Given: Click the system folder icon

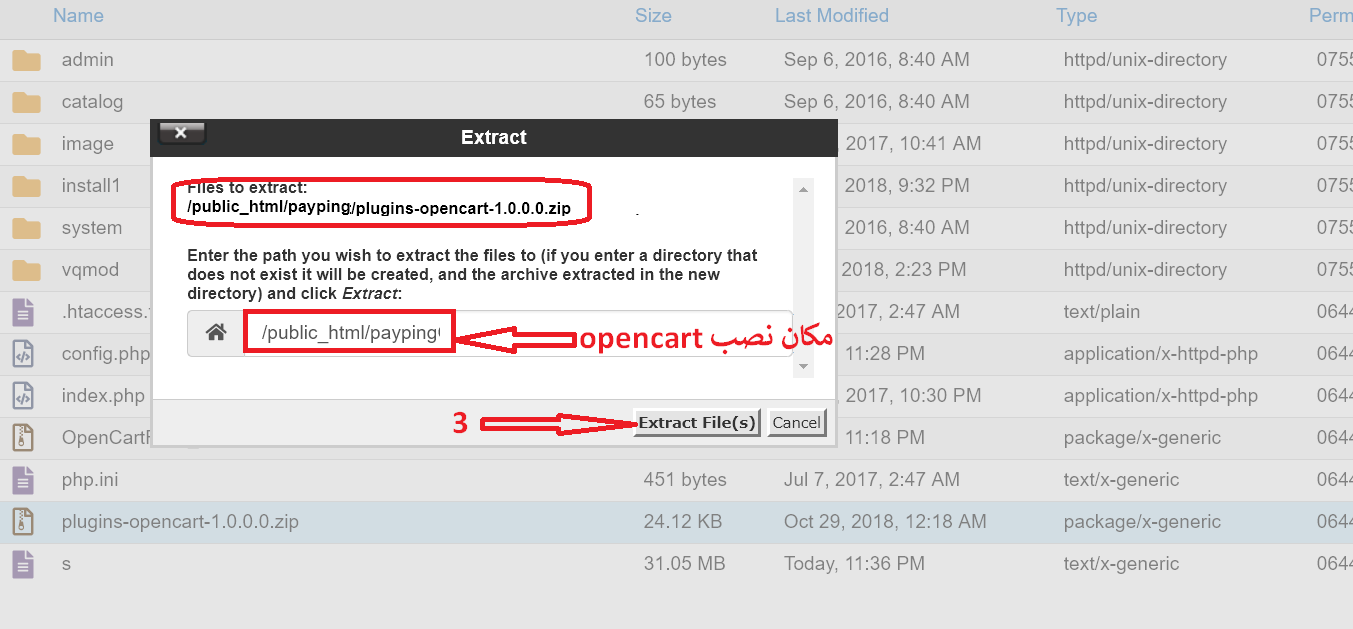Looking at the screenshot, I should coord(26,228).
